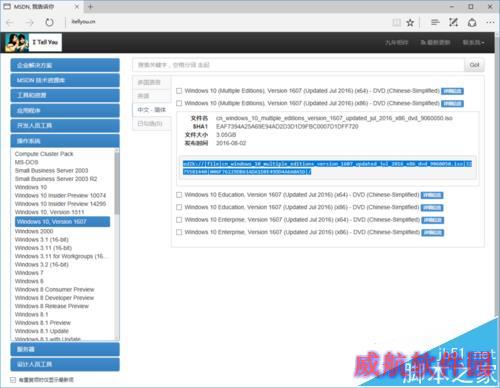
Task: Select MS-DOS in the list
Action: [x=27, y=162]
